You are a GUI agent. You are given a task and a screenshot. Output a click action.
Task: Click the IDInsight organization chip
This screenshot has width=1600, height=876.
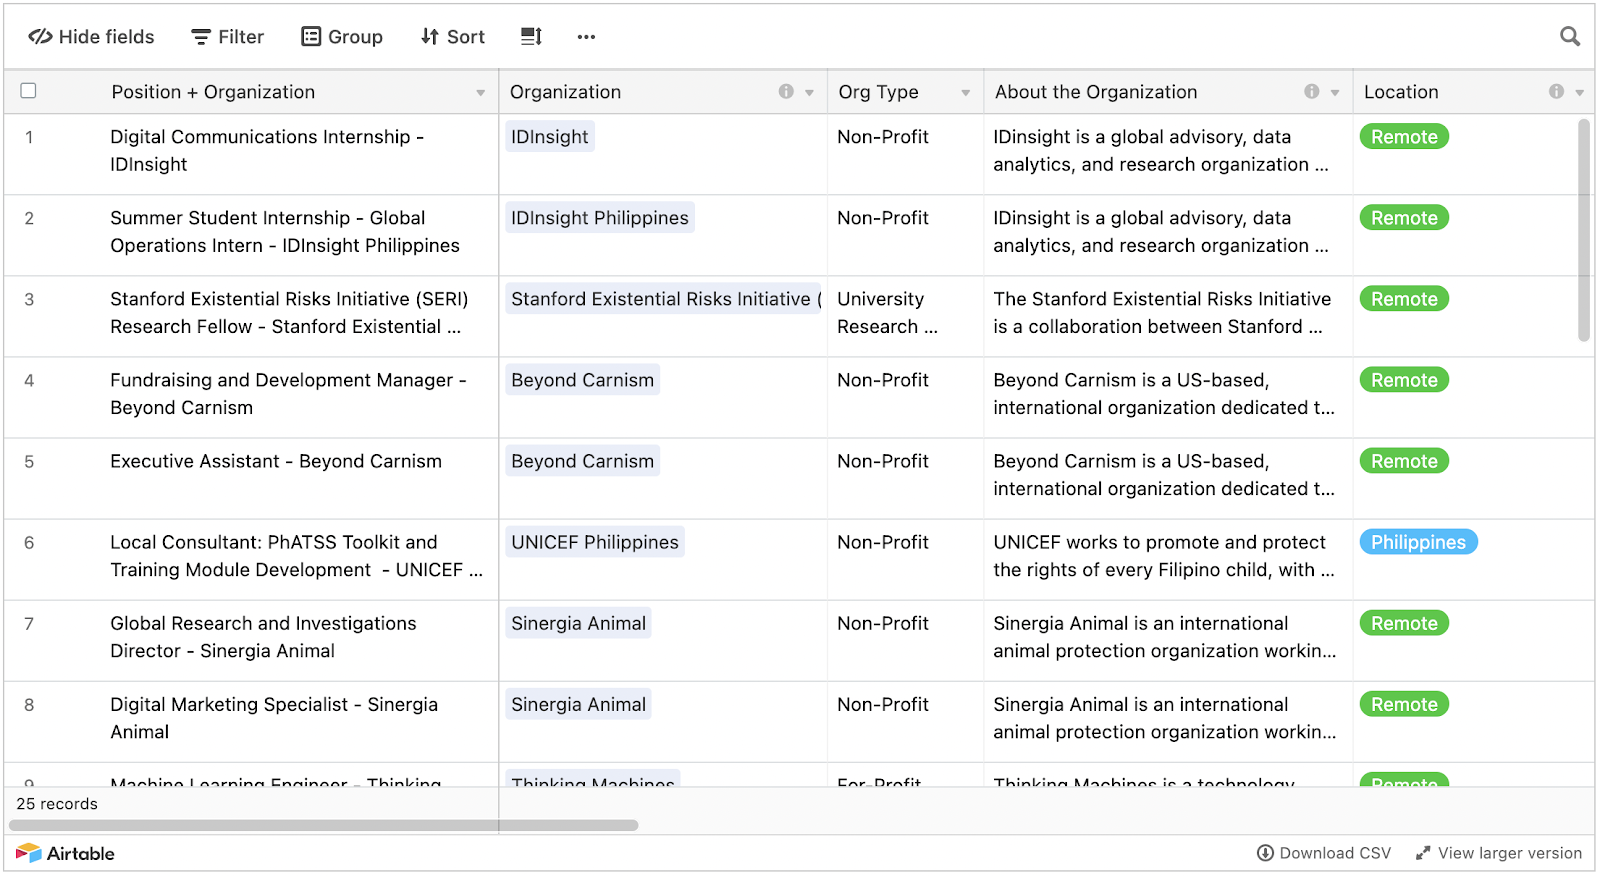click(550, 137)
